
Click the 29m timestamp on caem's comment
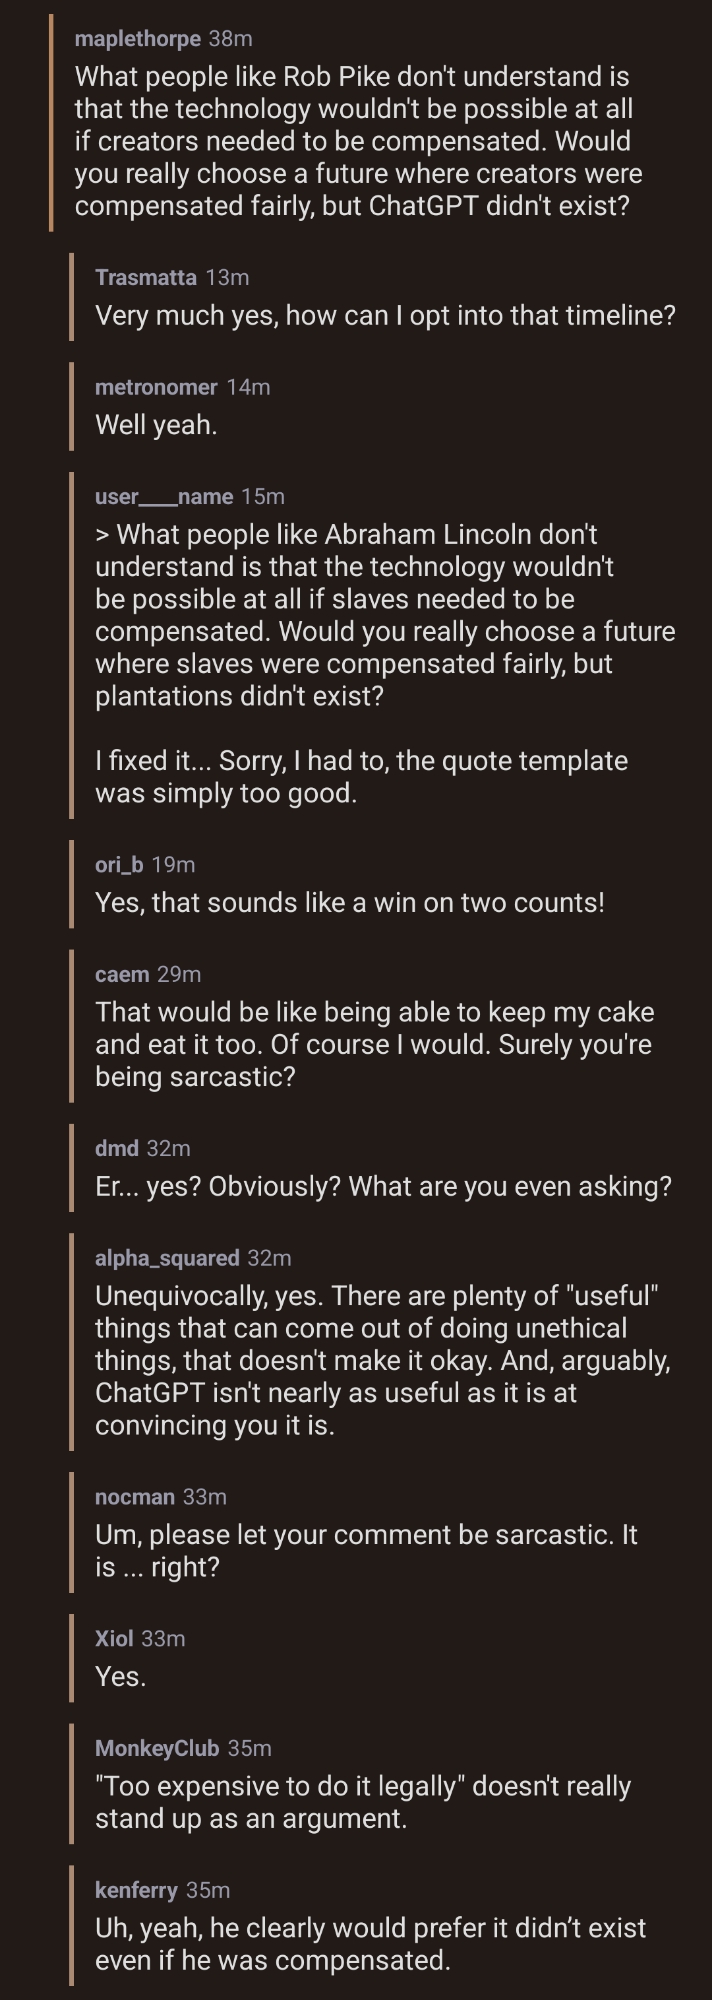click(179, 975)
